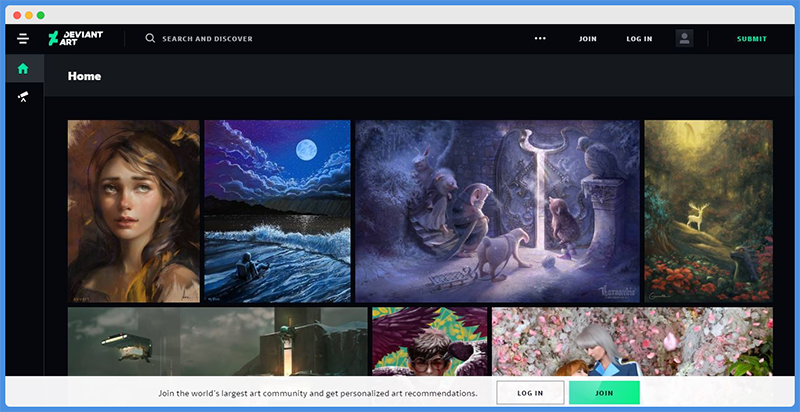
Task: Click the user avatar profile icon
Action: 684,38
